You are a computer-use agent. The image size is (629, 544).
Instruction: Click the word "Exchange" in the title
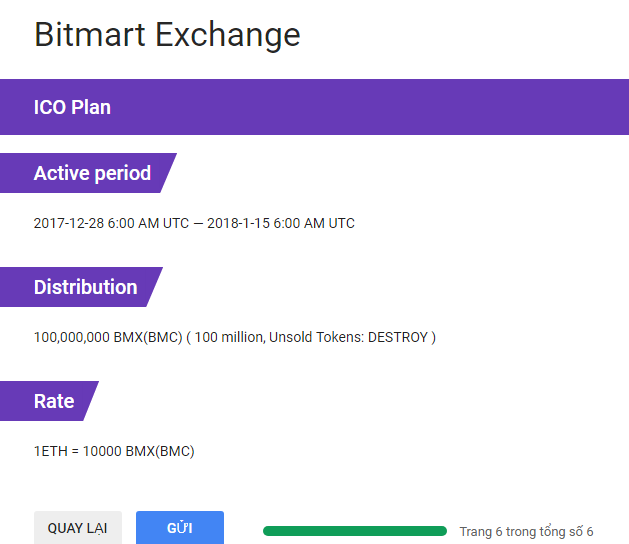click(x=228, y=35)
